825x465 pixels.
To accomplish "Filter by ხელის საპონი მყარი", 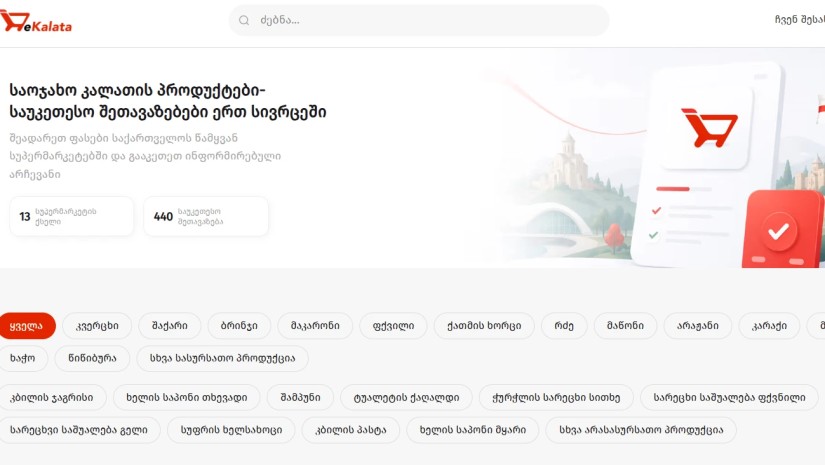I will 473,430.
